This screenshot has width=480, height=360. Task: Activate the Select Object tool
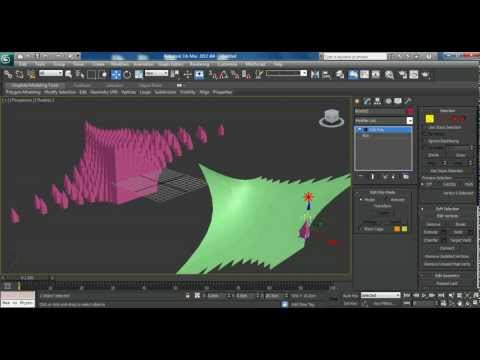tap(69, 74)
